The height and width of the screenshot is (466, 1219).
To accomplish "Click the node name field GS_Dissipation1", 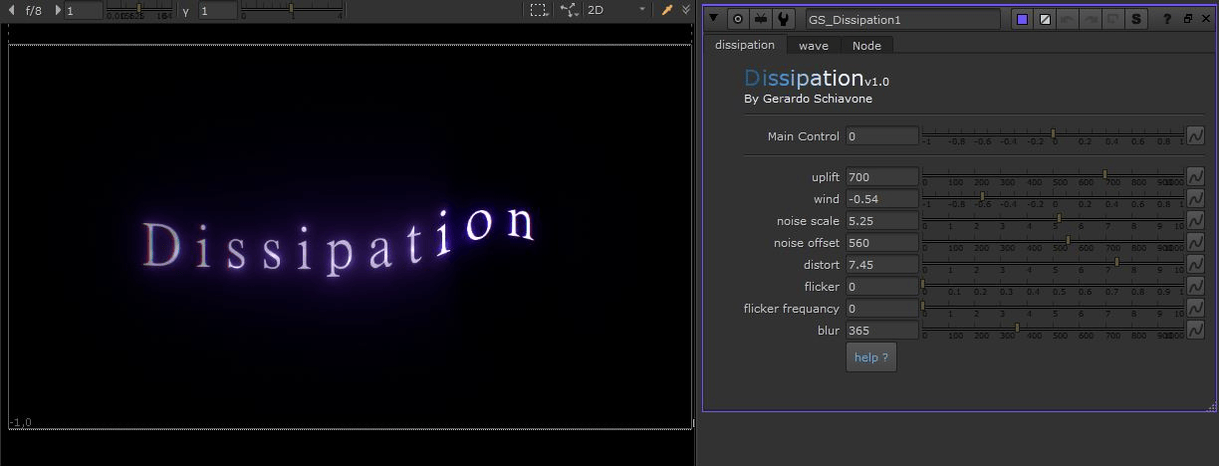I will 902,19.
